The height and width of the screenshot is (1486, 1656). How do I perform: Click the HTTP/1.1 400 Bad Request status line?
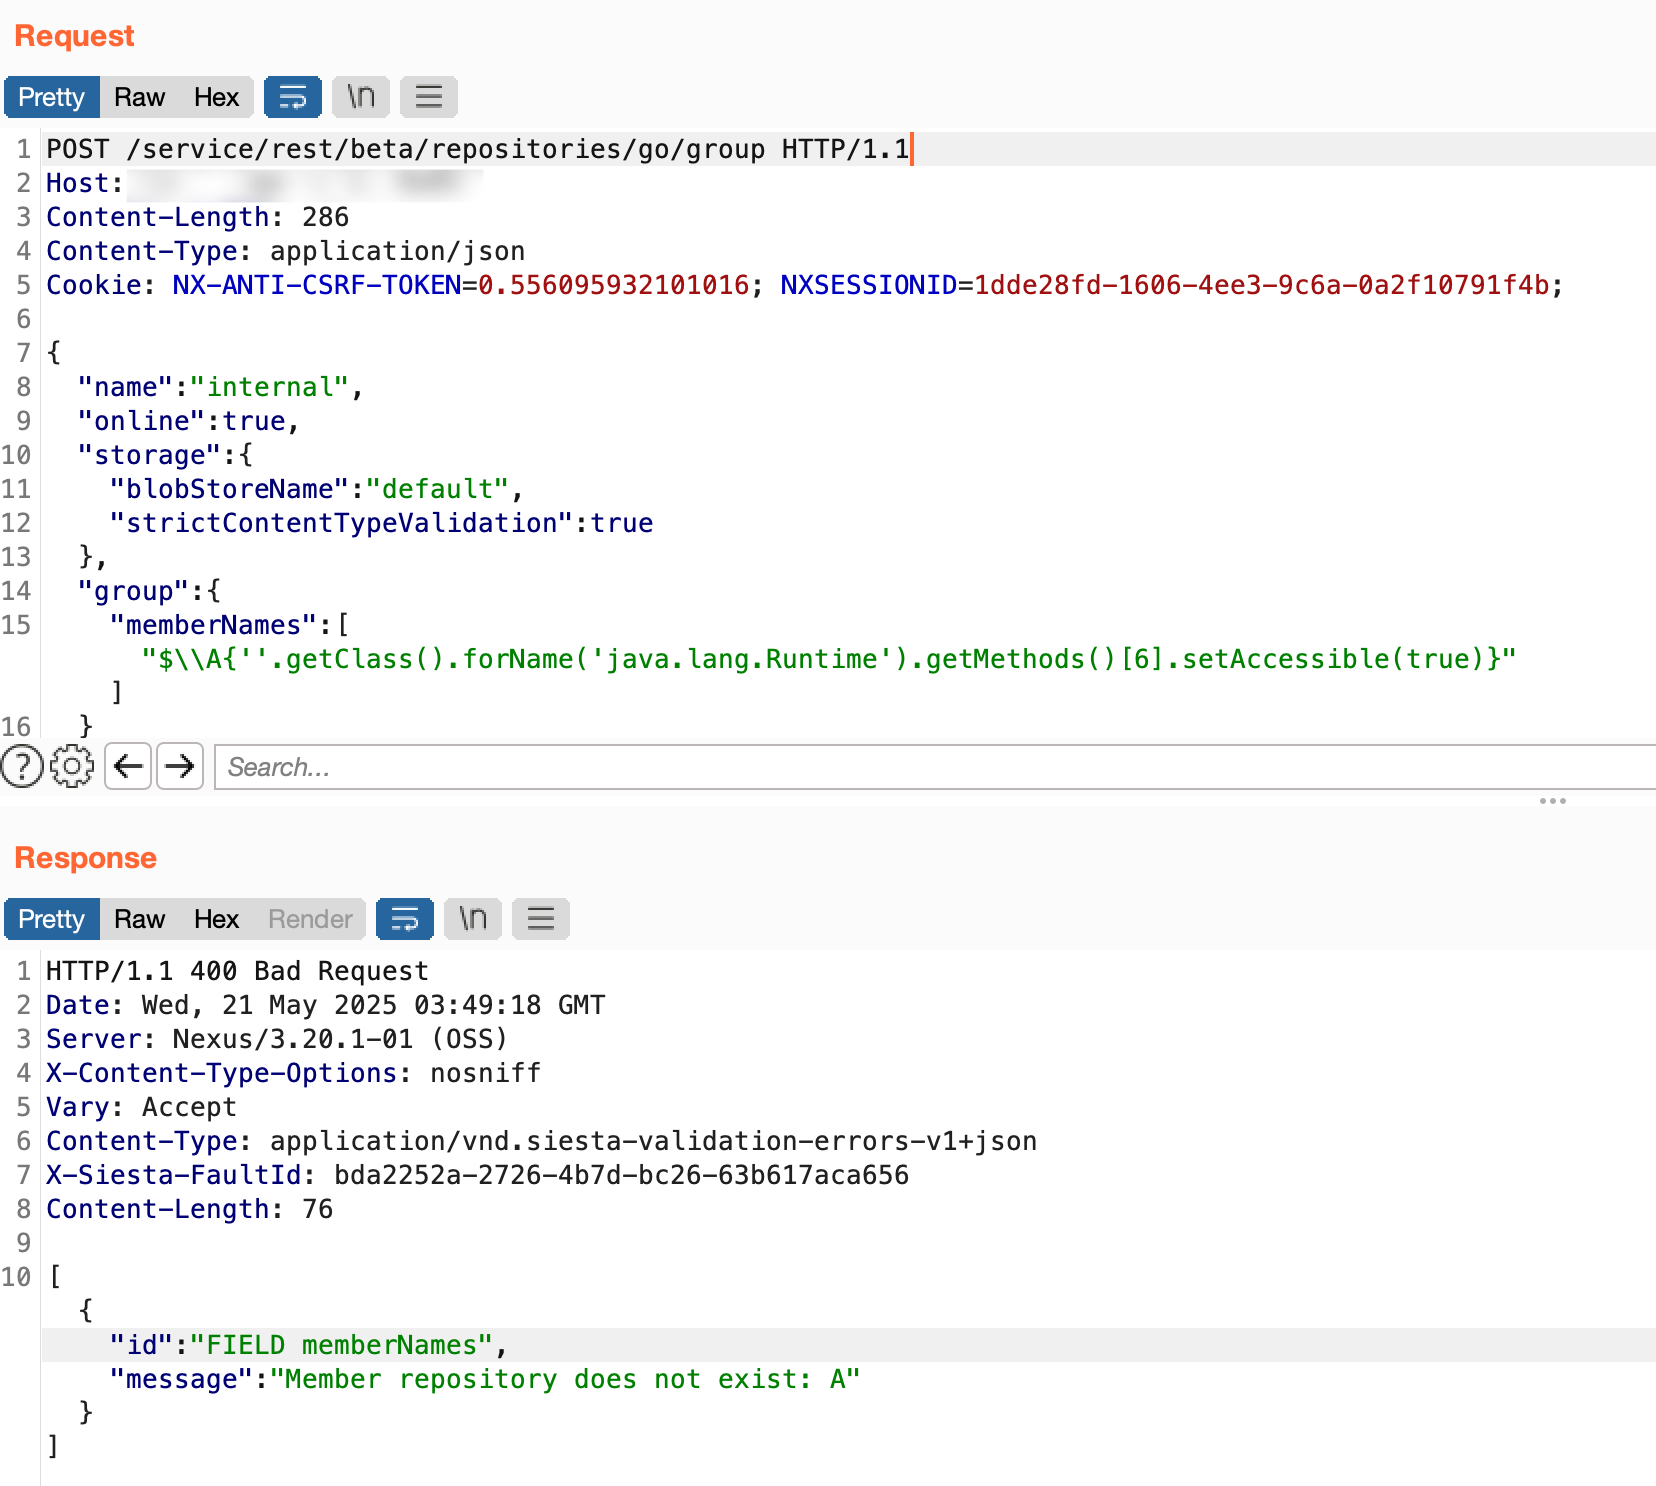237,971
